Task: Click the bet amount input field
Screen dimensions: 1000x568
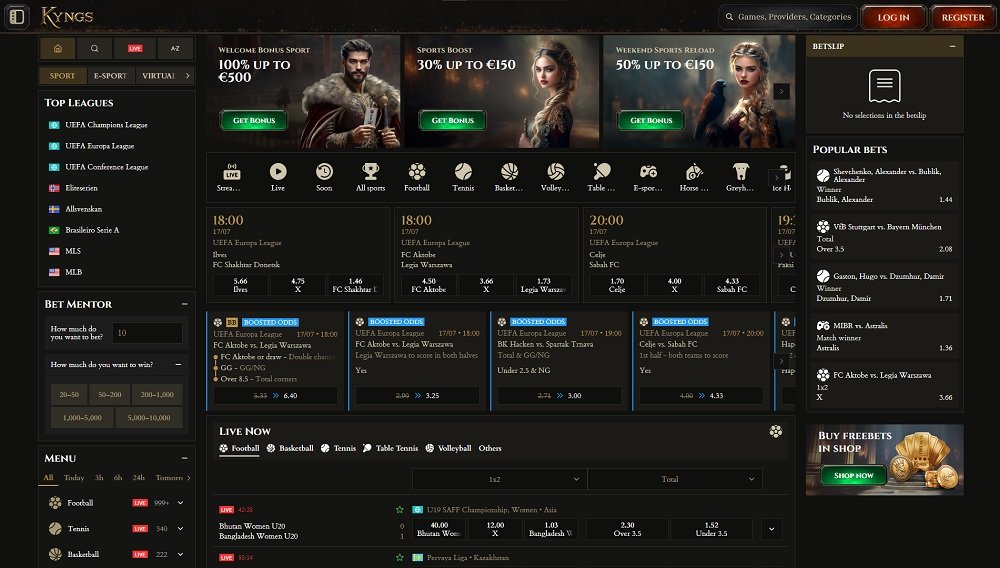Action: coord(147,333)
